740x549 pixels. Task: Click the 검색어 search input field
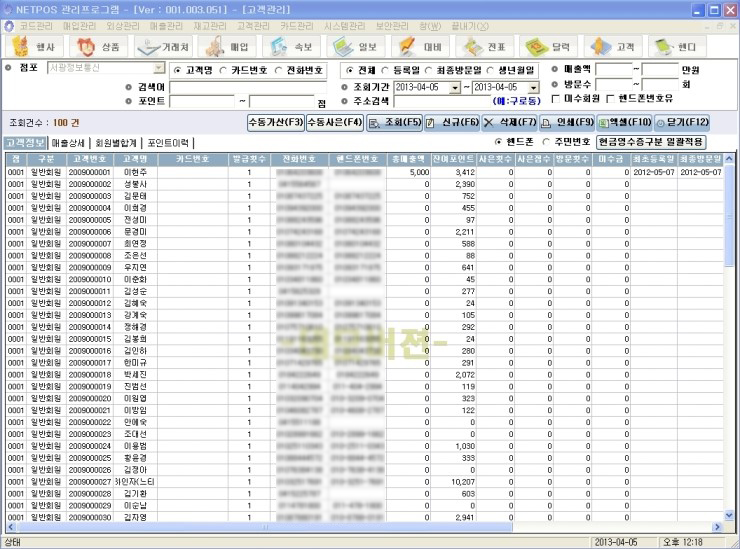coord(248,87)
